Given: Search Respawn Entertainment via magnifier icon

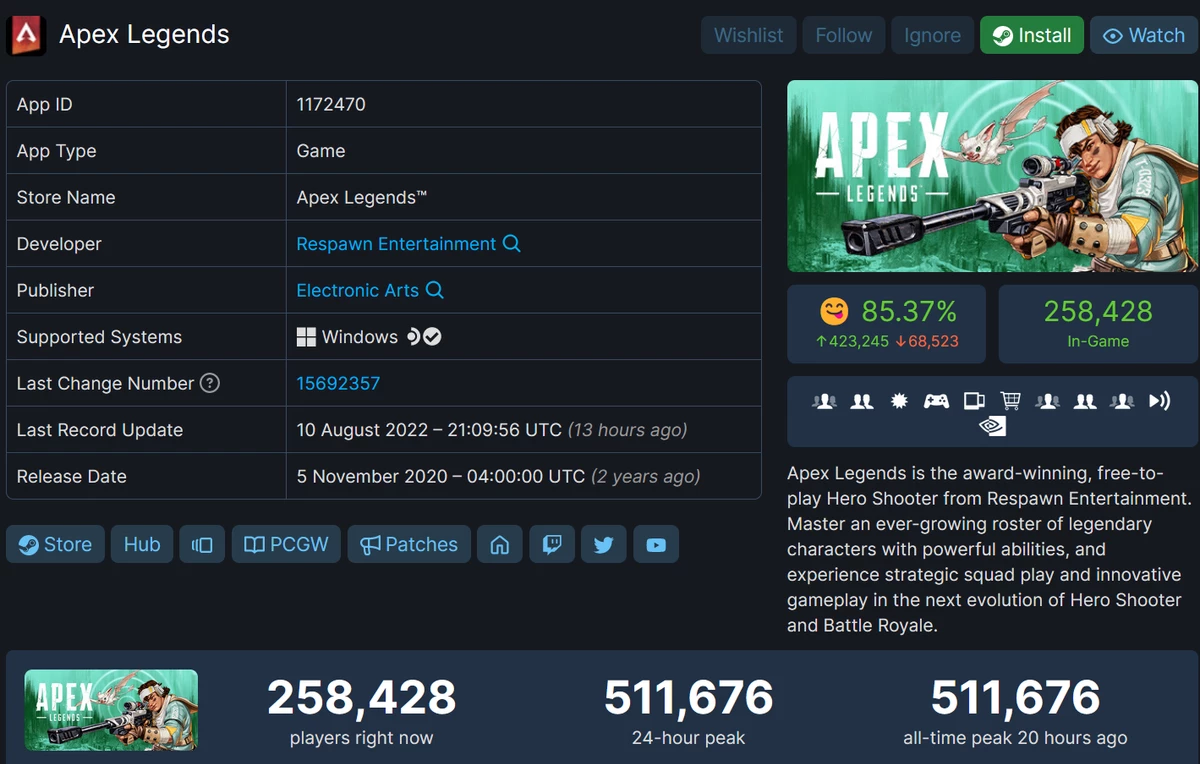Looking at the screenshot, I should tap(511, 243).
